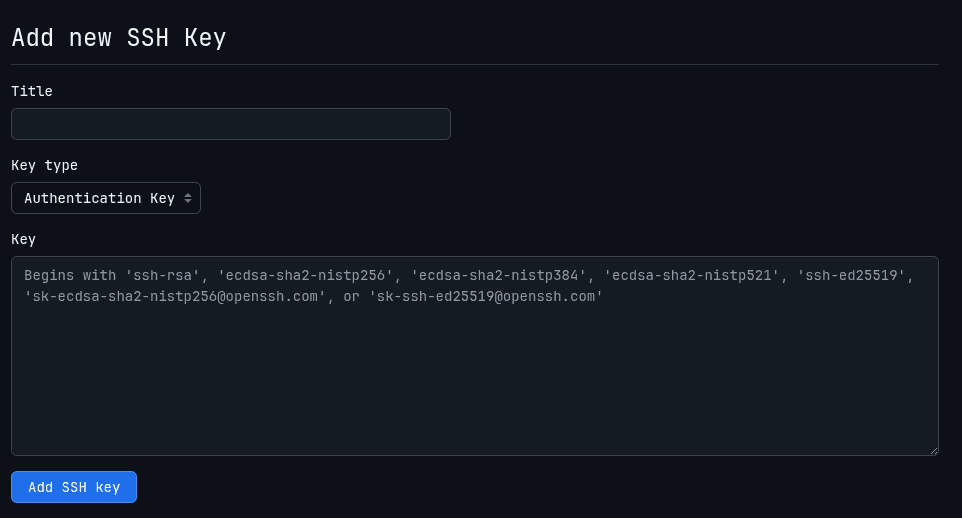Click 'ecdsa-sha2-nistp256' in the placeholder text

pos(306,275)
